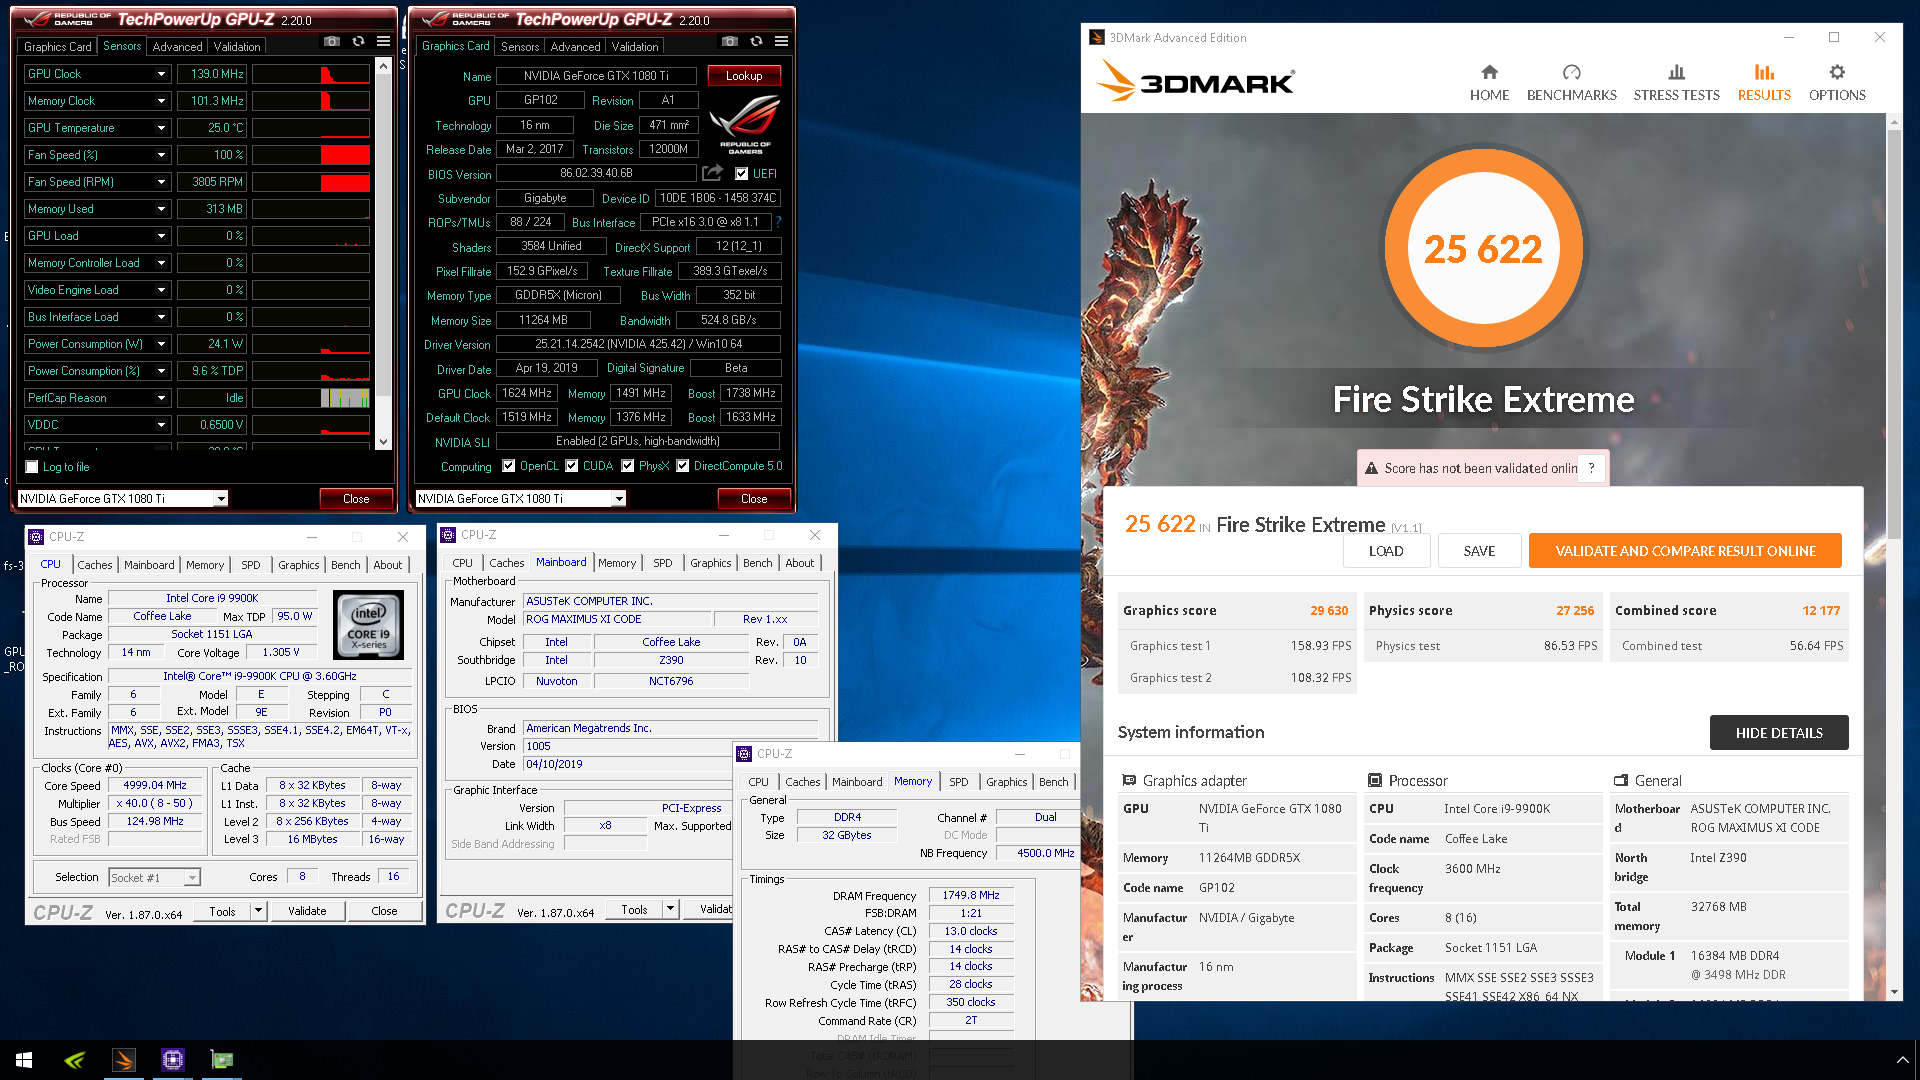Expand the Fan Speed (%) sensor dropdown
This screenshot has height=1080, width=1920.
161,155
